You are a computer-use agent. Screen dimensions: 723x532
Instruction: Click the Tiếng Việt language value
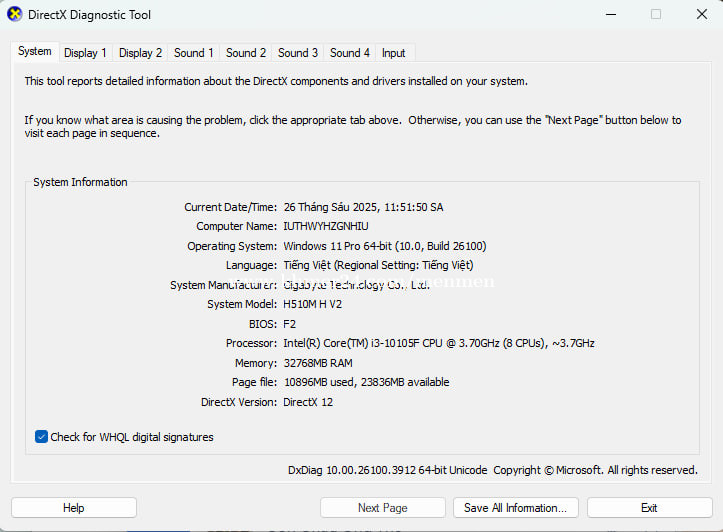[x=378, y=266]
